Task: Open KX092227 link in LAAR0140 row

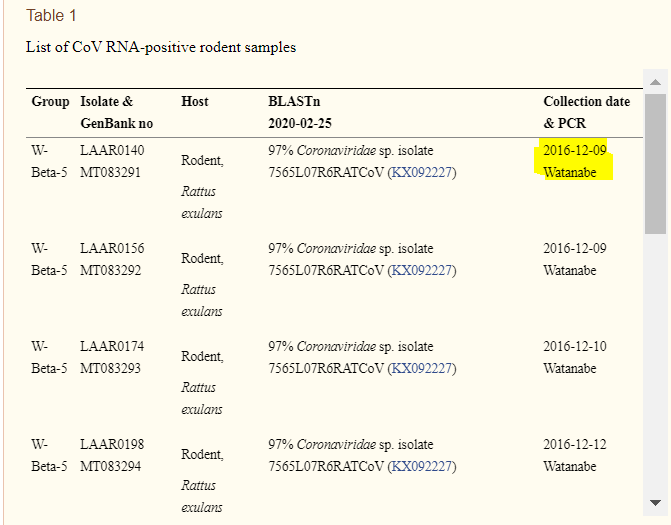Action: 422,172
